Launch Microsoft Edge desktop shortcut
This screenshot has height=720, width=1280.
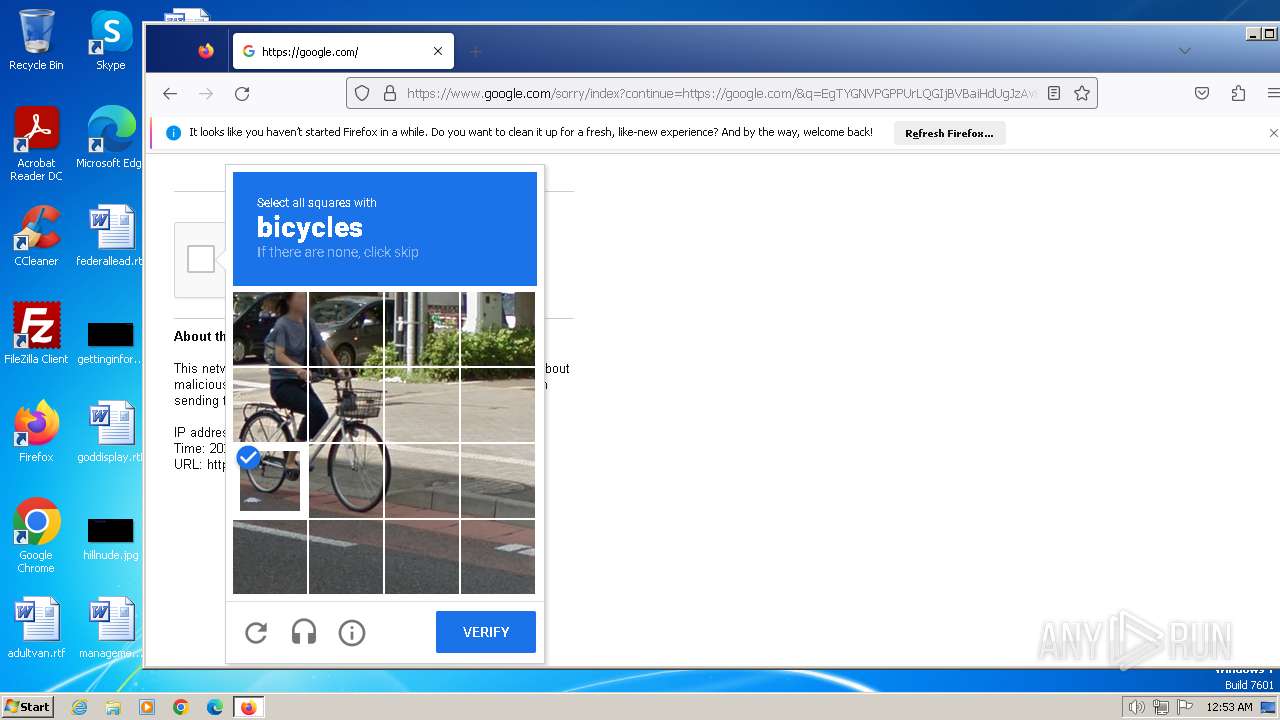point(111,138)
